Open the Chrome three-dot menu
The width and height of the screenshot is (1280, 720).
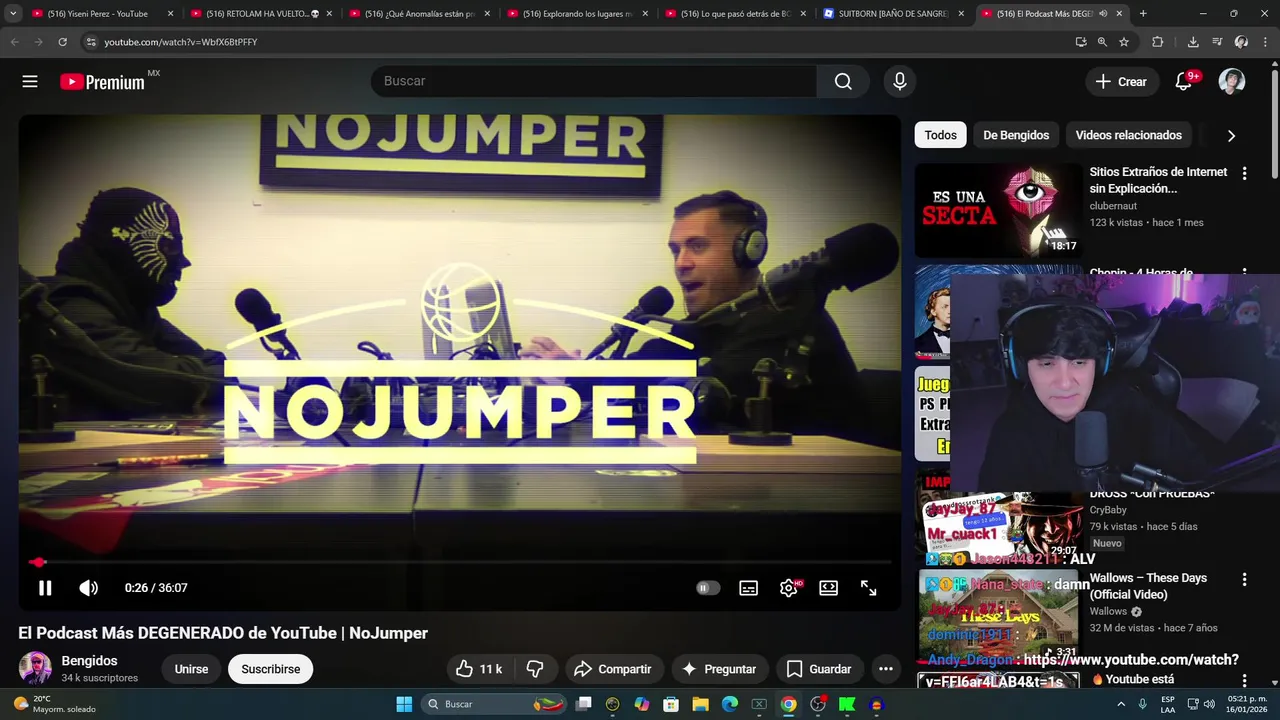(x=1265, y=42)
